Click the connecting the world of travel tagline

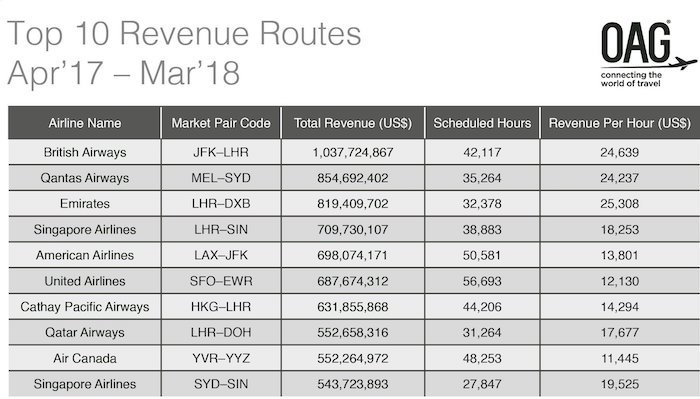(630, 79)
